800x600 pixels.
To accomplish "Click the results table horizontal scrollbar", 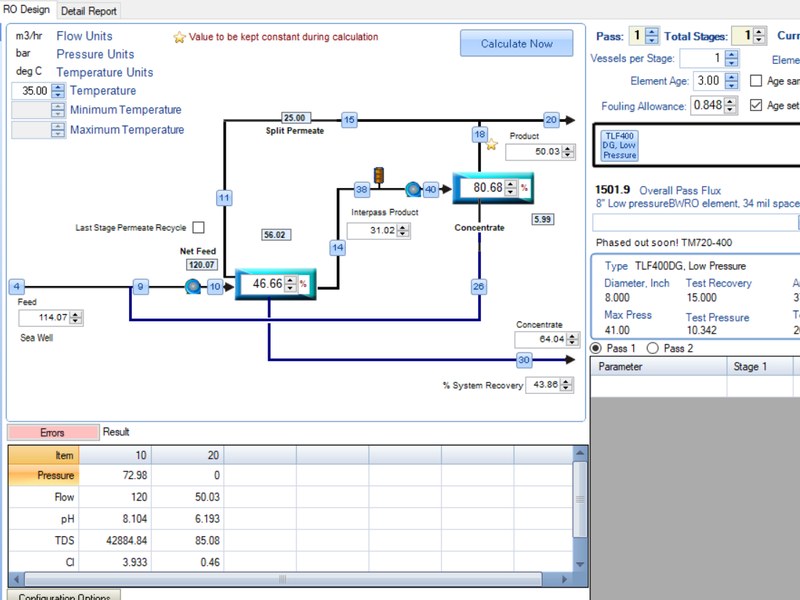I will (283, 579).
